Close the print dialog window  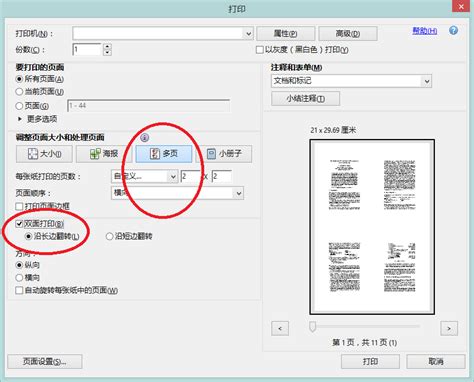(461, 7)
